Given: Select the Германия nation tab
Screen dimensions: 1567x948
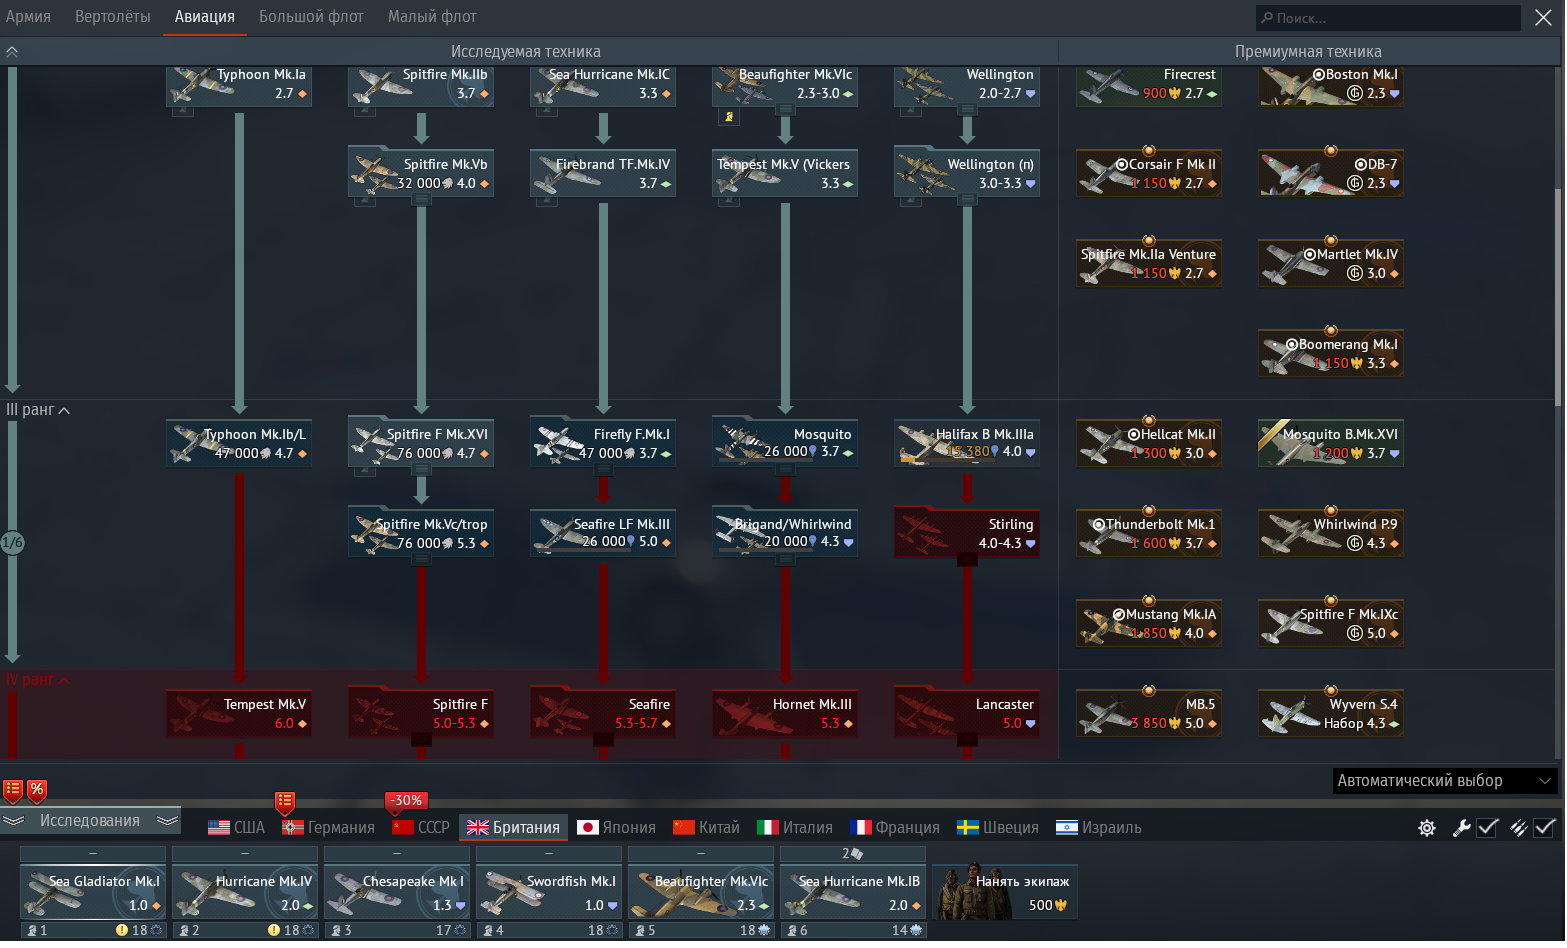Looking at the screenshot, I should [329, 828].
